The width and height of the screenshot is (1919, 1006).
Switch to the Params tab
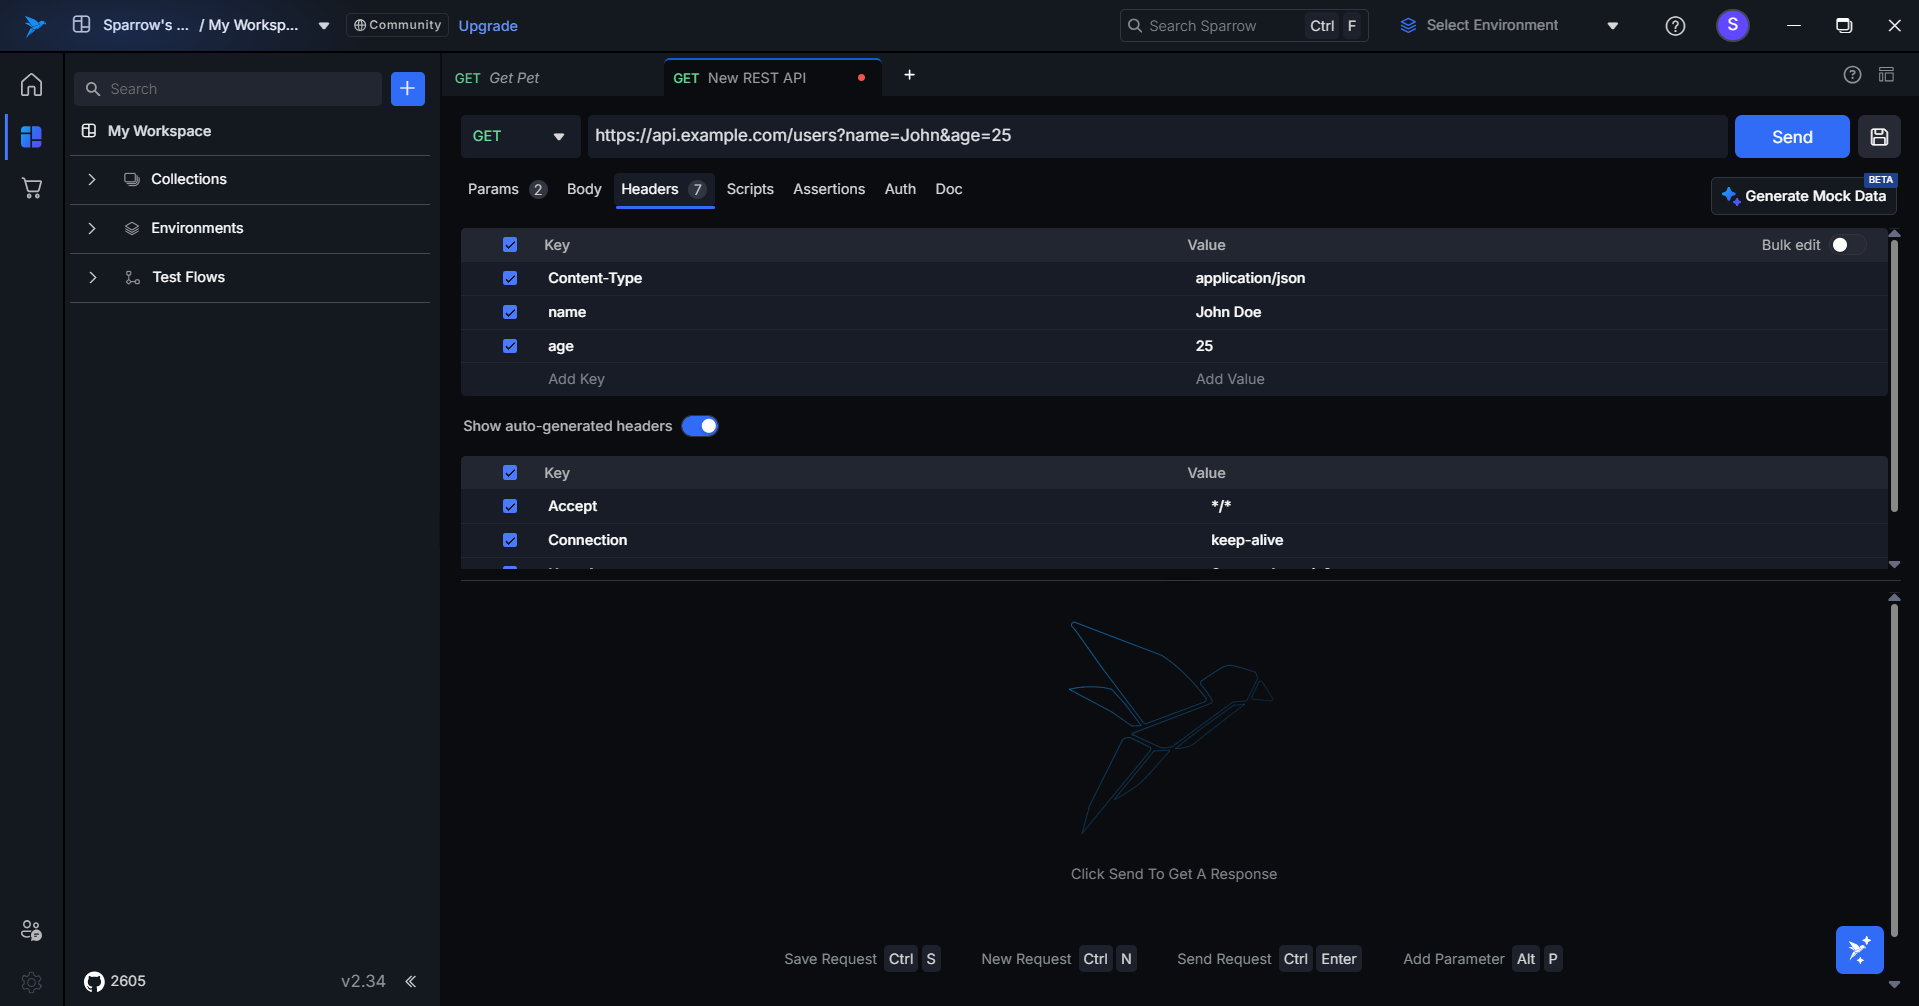click(493, 189)
